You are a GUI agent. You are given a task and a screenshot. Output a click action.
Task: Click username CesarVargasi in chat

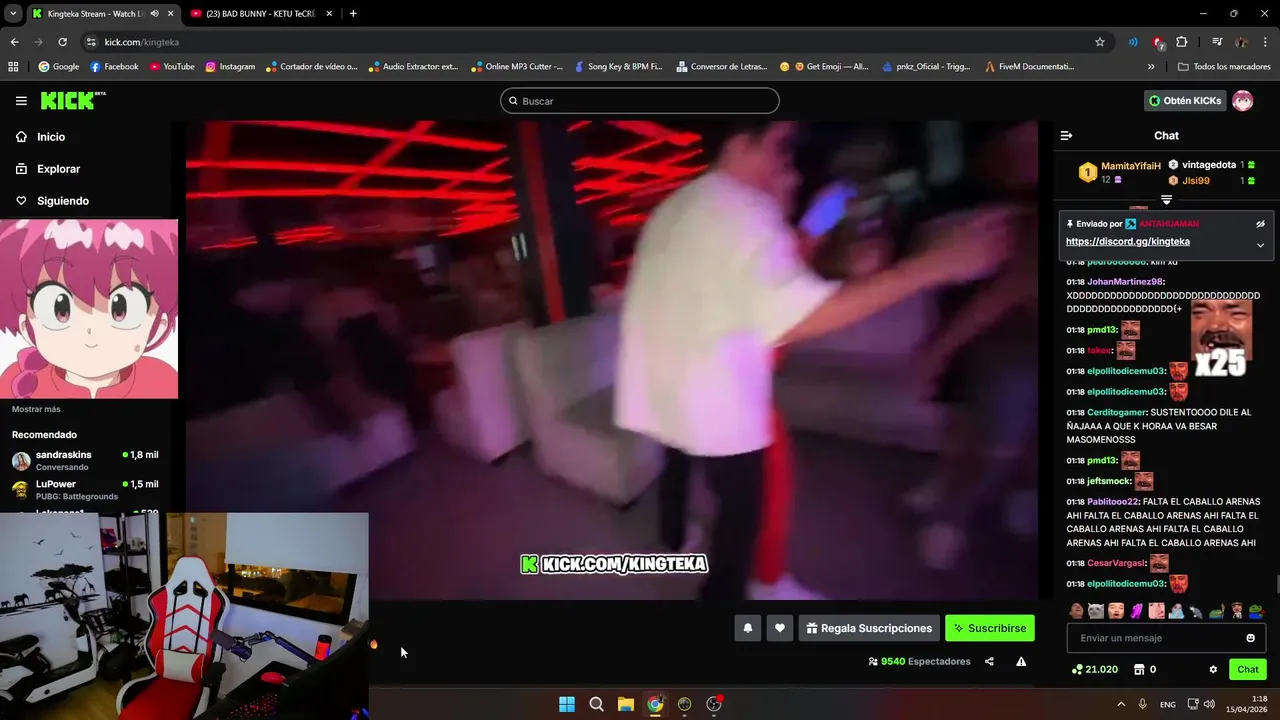[1116, 563]
